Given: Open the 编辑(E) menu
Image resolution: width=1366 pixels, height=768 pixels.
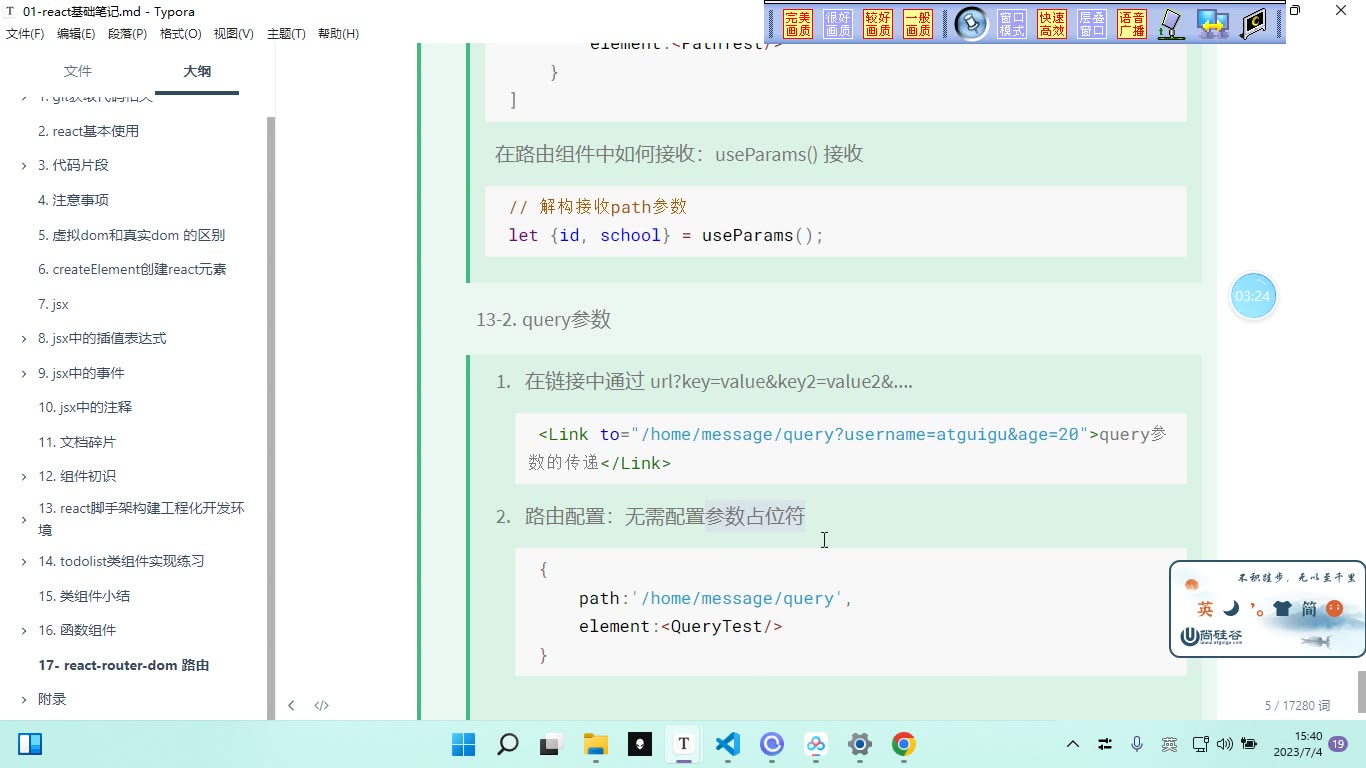Looking at the screenshot, I should pyautogui.click(x=76, y=33).
